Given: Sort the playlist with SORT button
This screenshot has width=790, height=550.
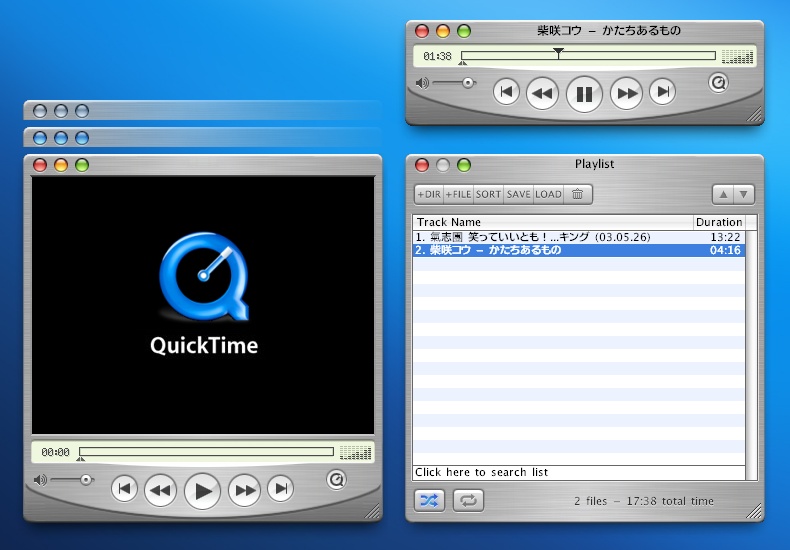Looking at the screenshot, I should (488, 194).
